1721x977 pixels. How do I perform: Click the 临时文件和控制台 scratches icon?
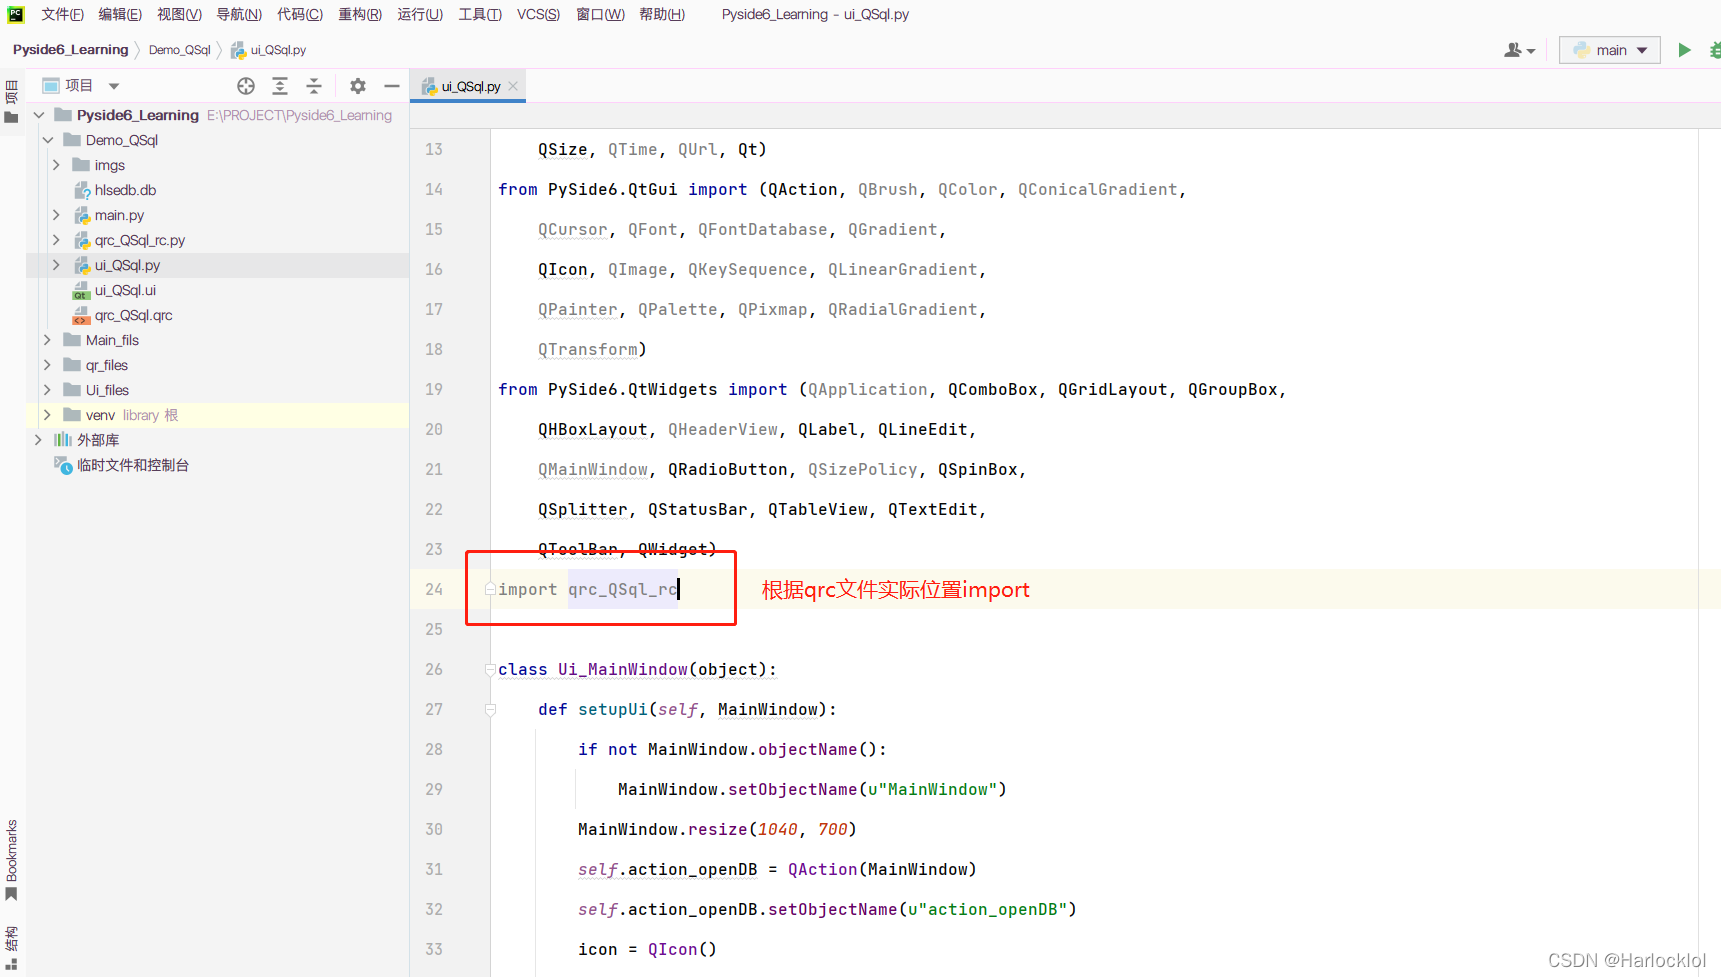(x=63, y=465)
